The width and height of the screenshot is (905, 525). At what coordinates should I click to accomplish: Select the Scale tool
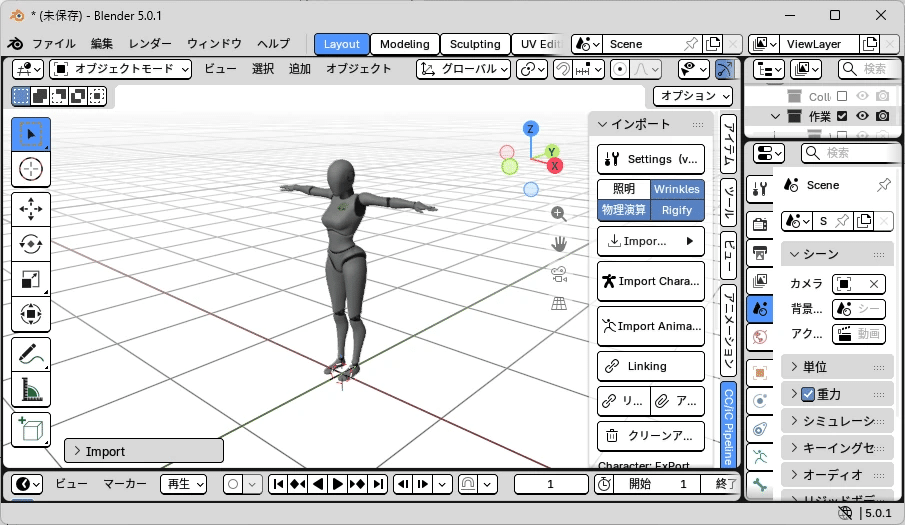coord(31,279)
